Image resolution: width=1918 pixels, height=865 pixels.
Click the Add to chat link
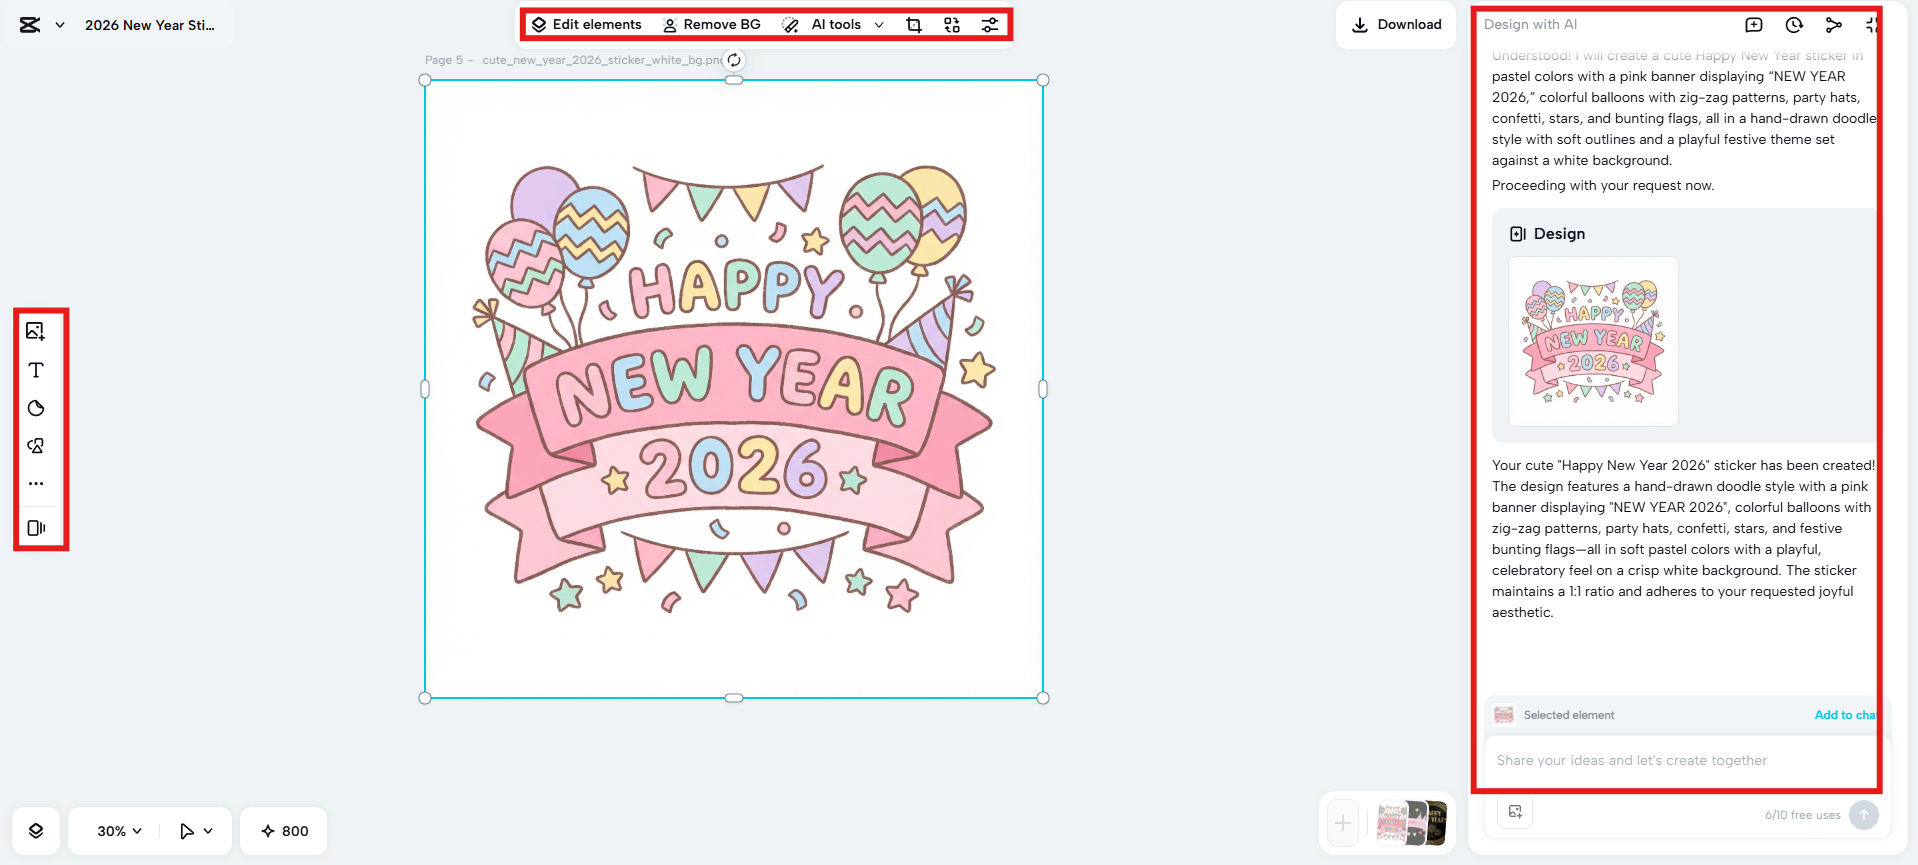tap(1845, 715)
